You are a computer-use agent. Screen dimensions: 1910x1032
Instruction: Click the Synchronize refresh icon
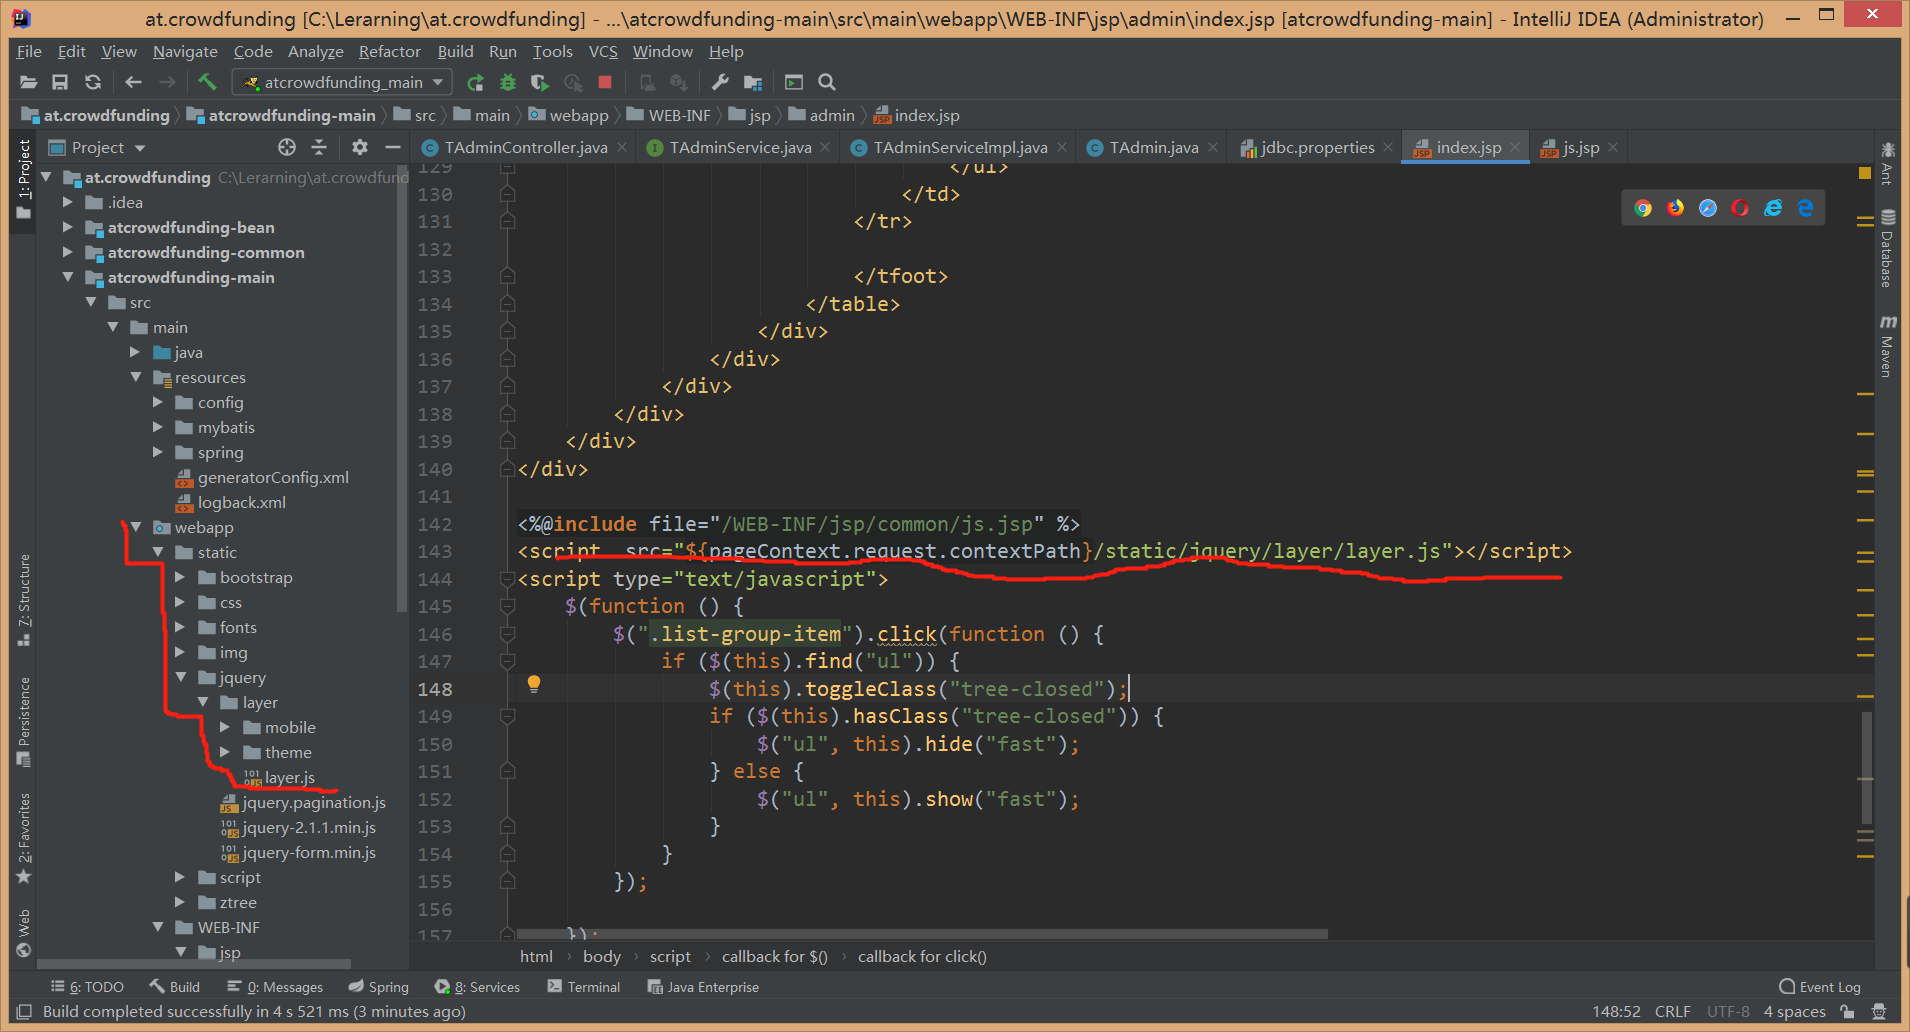93,82
